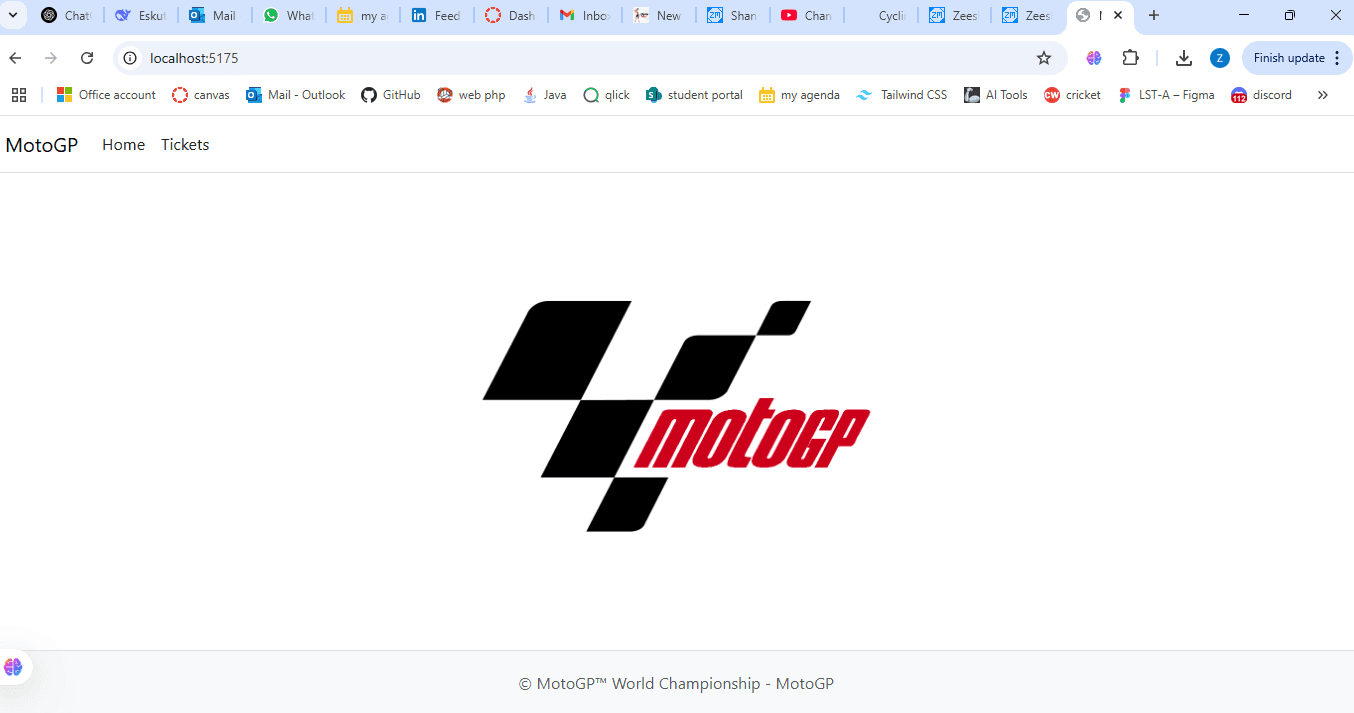1354x713 pixels.
Task: Open the discord bookmark
Action: 1261,95
